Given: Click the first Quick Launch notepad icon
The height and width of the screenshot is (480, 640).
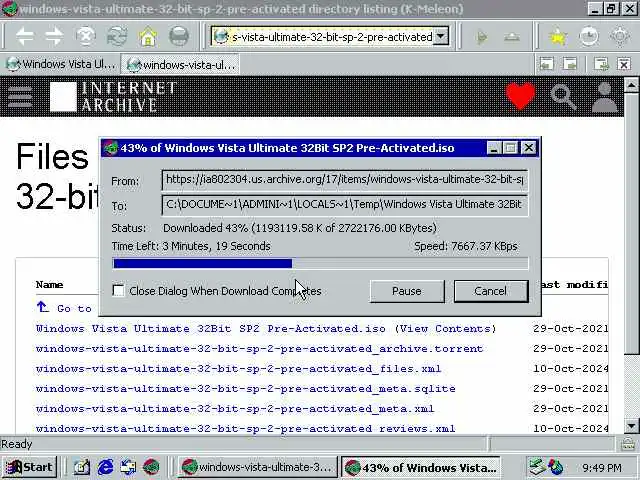Looking at the screenshot, I should click(82, 467).
